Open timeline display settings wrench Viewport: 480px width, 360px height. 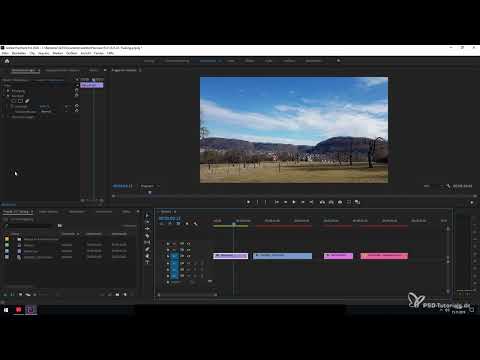point(196,224)
